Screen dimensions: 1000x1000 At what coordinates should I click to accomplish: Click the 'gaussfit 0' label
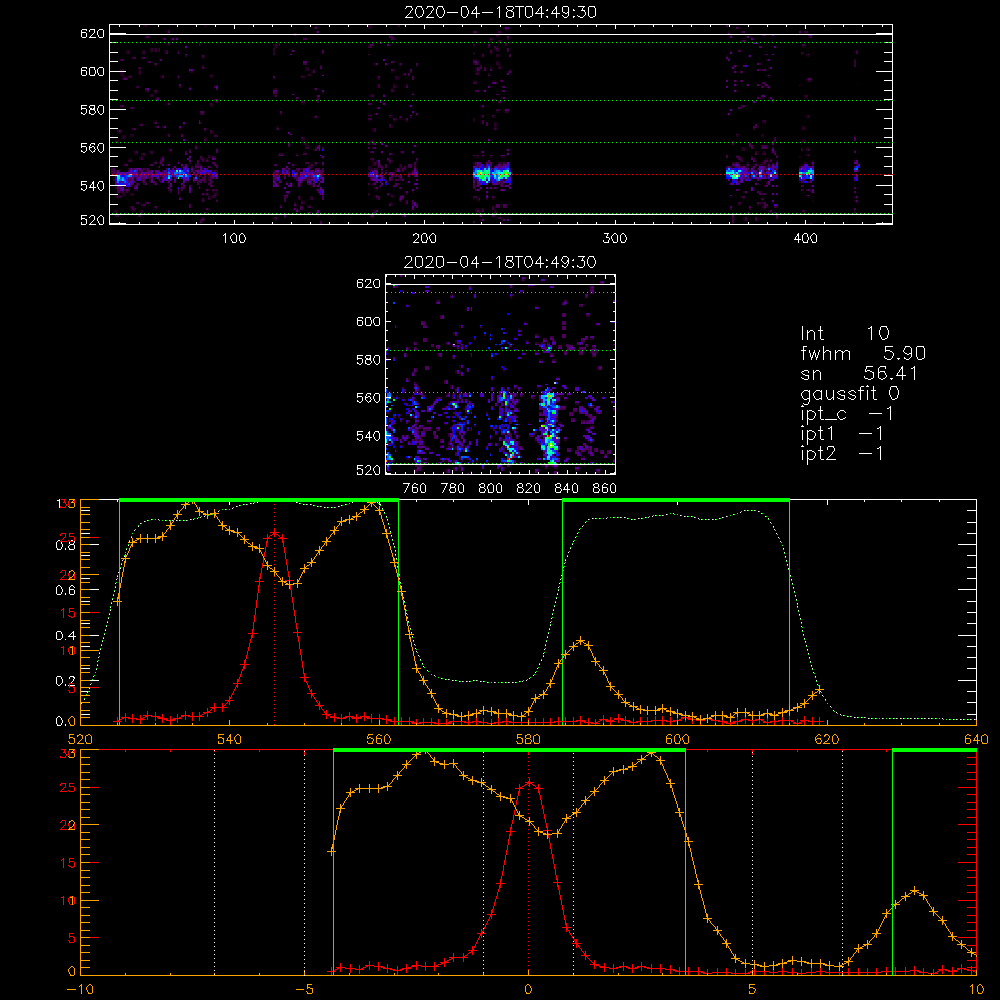click(850, 393)
